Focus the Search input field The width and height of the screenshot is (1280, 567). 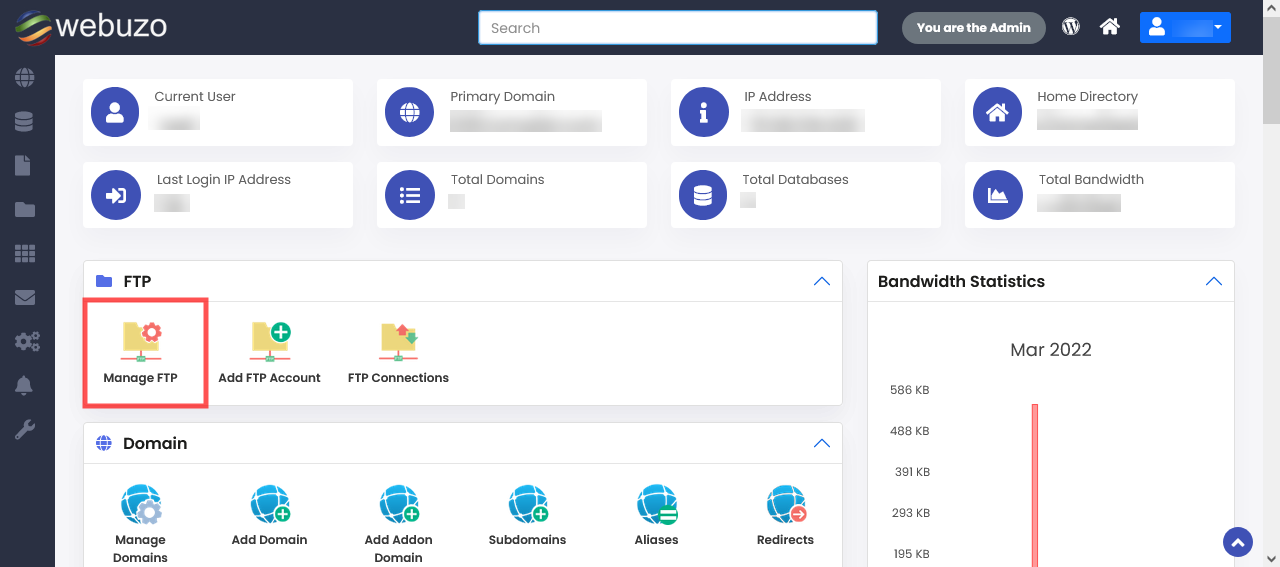(x=677, y=28)
